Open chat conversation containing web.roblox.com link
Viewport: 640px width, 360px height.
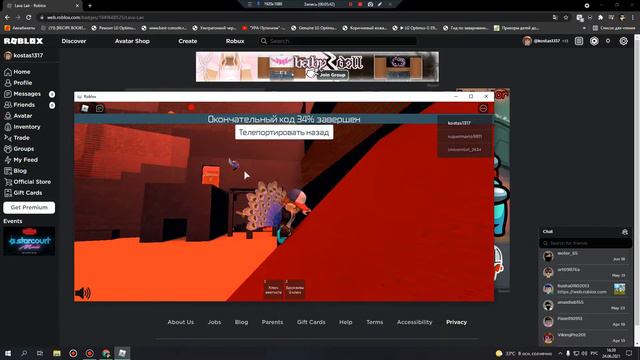click(585, 289)
